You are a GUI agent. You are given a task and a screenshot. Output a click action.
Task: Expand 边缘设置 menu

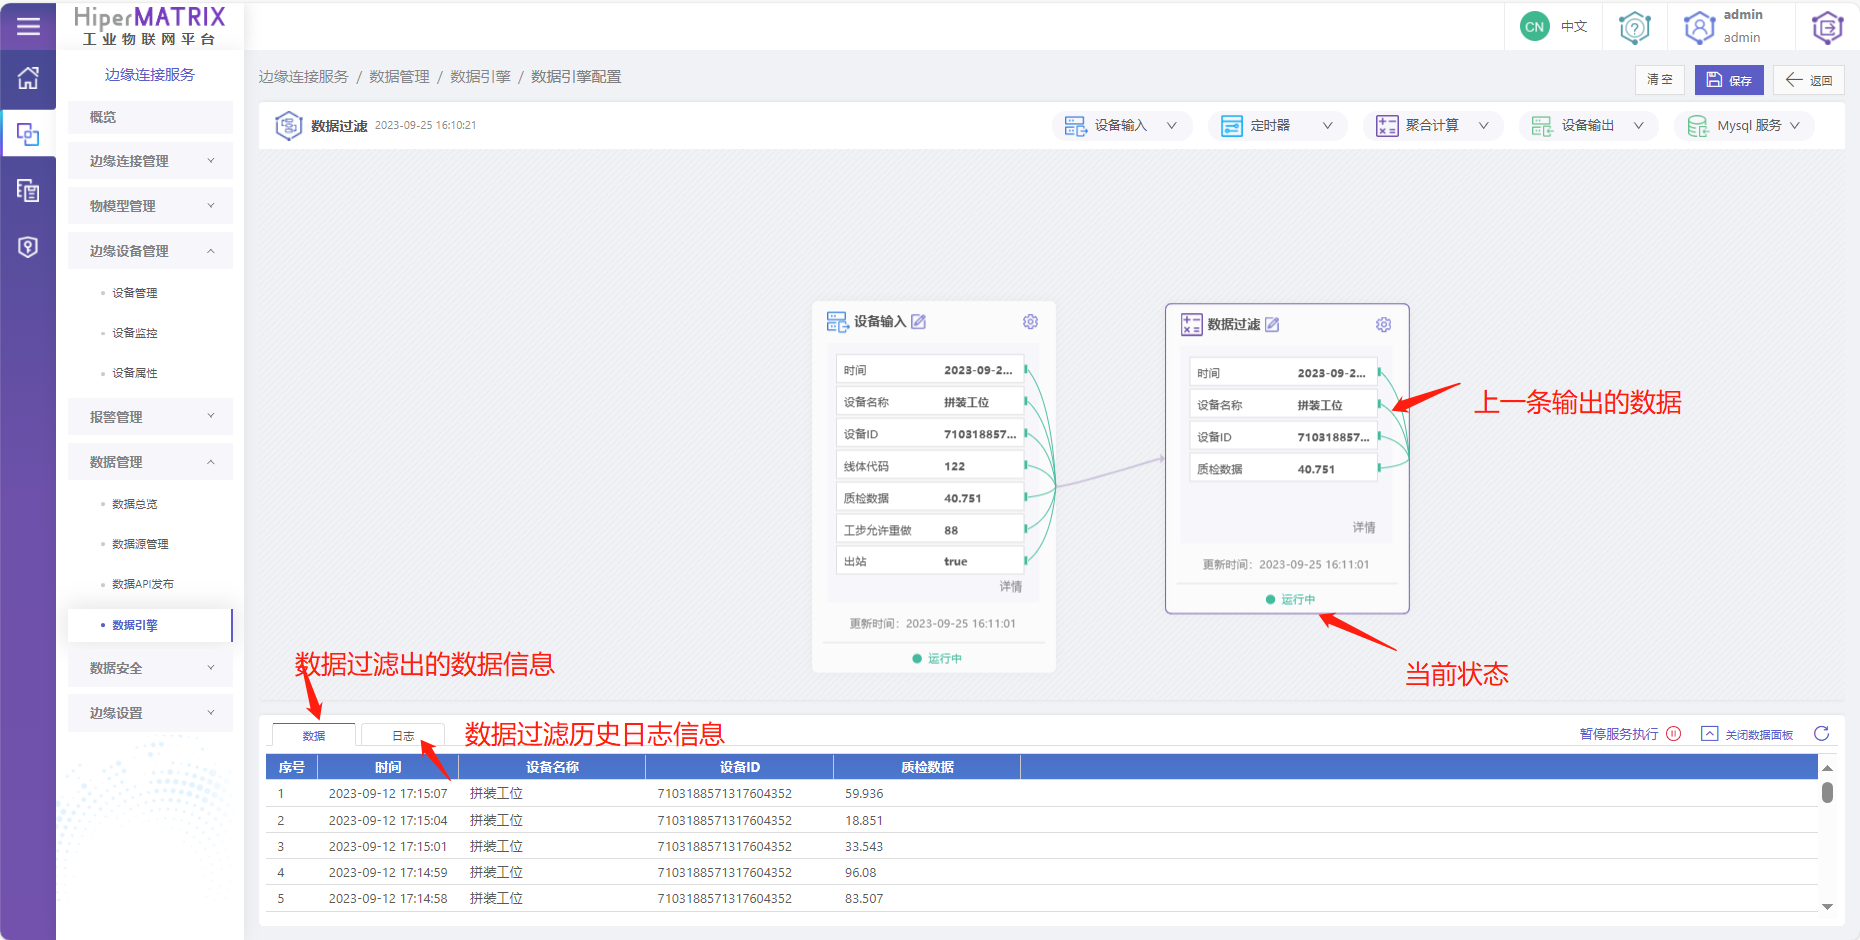(150, 713)
